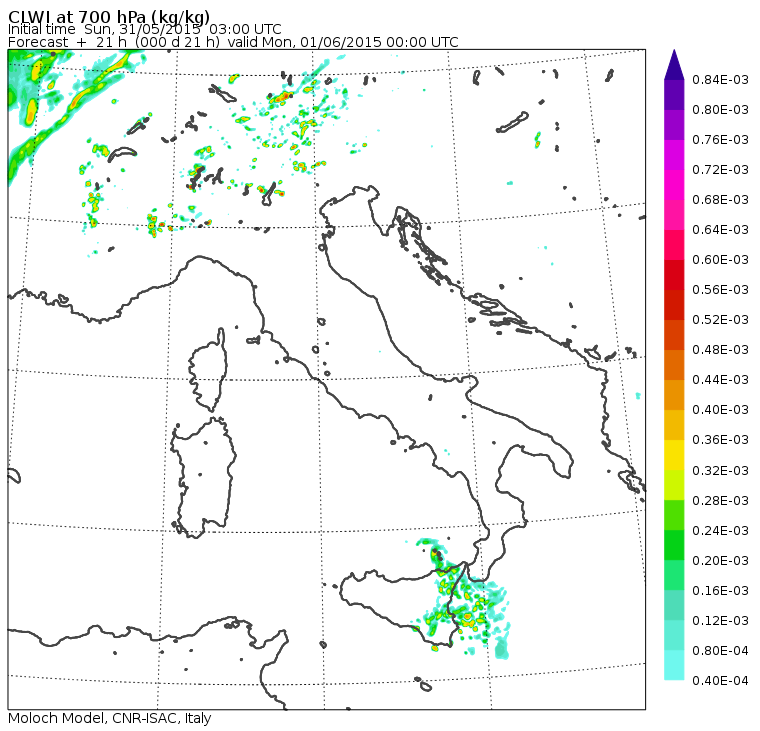Click the lightest cyan swatch at the colorbar bottom

(x=674, y=665)
